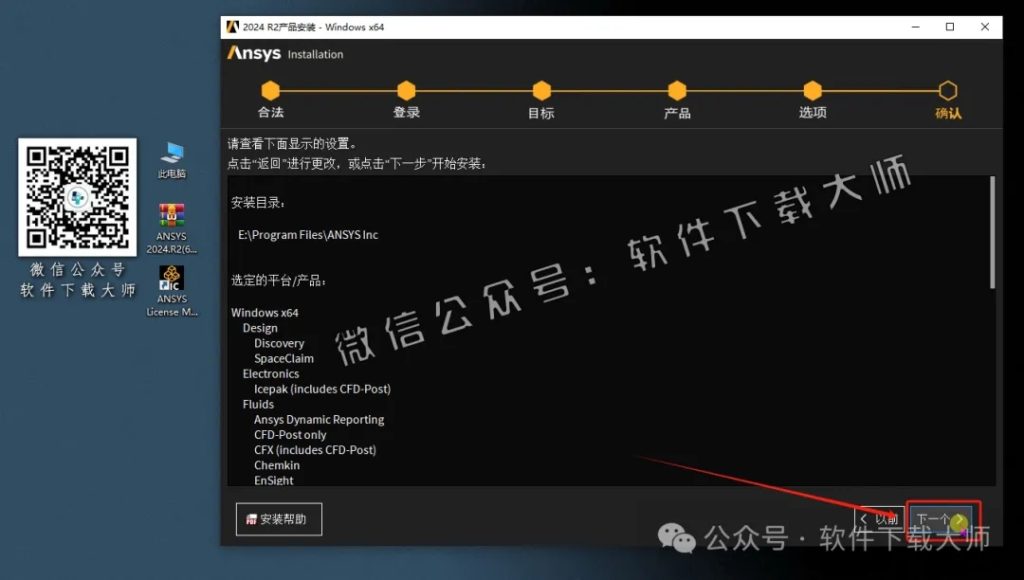Click the 安装帮助 button
Viewport: 1024px width, 580px height.
click(x=279, y=519)
